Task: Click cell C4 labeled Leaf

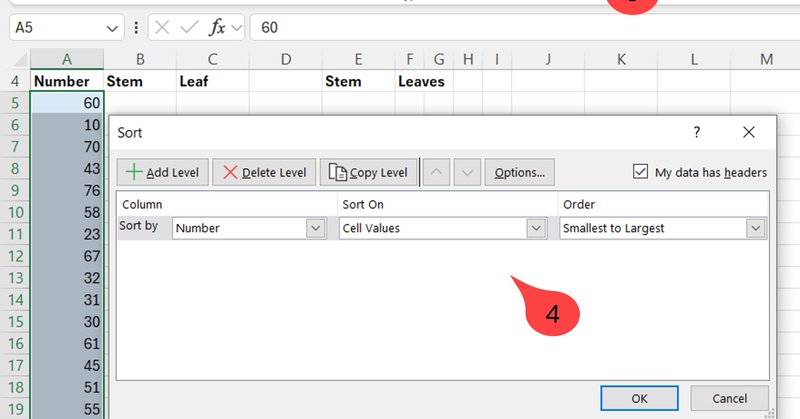Action: point(213,81)
